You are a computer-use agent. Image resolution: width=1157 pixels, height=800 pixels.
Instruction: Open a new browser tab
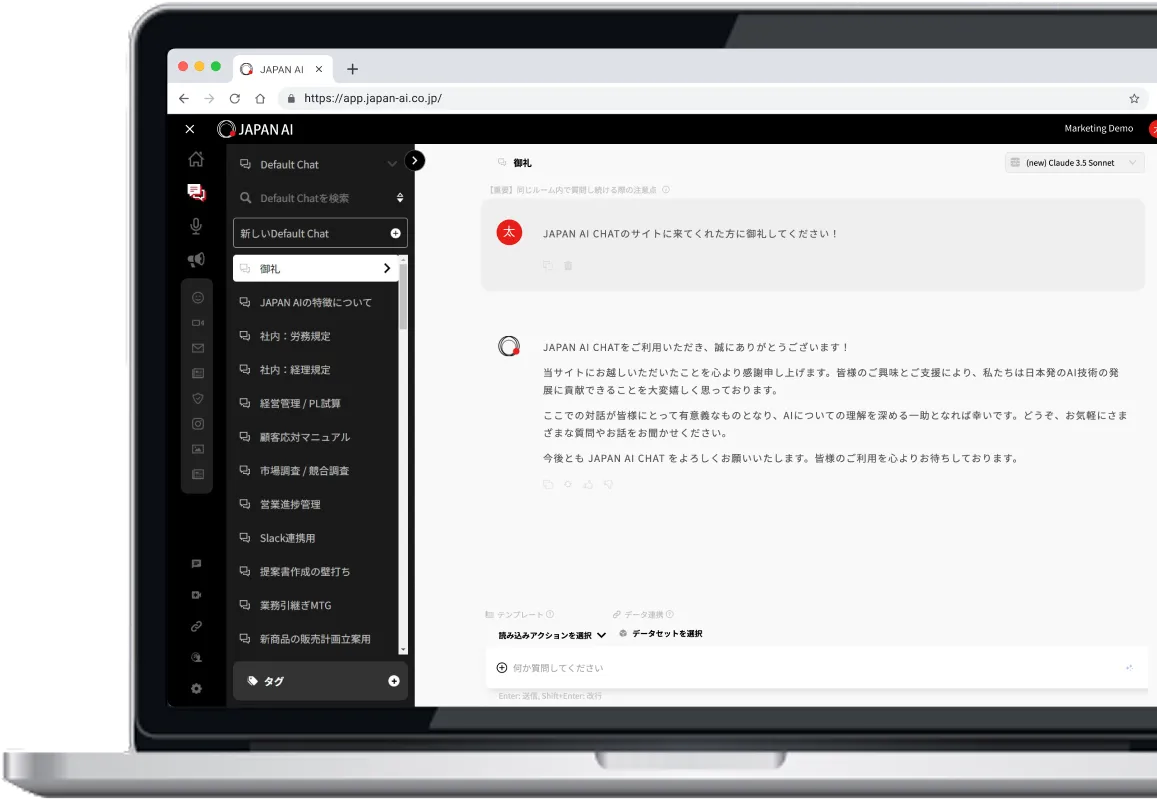click(x=353, y=69)
